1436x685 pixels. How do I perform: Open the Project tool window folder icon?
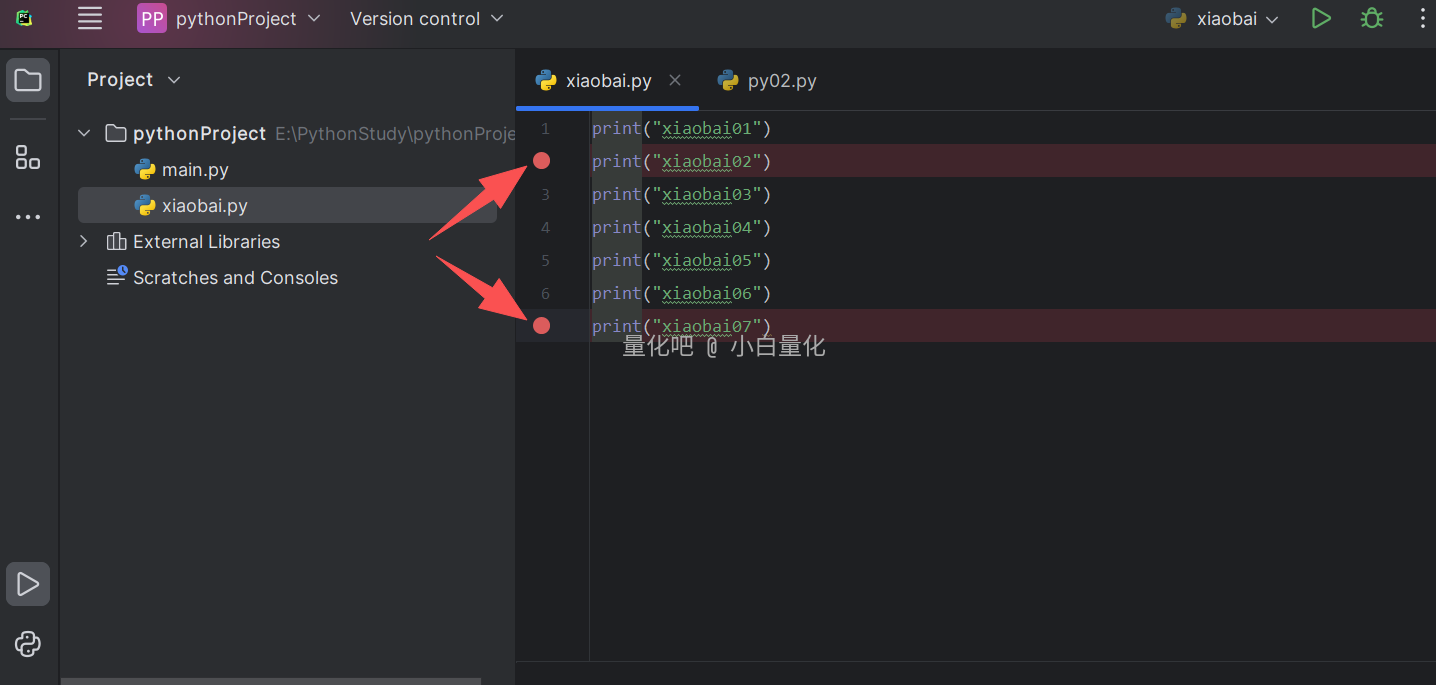pos(28,80)
